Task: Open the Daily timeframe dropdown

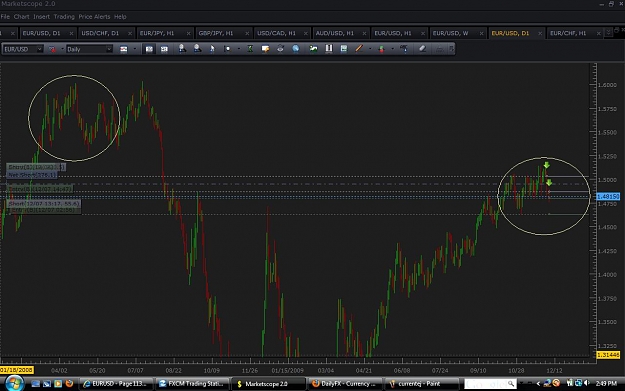Action: click(x=89, y=49)
